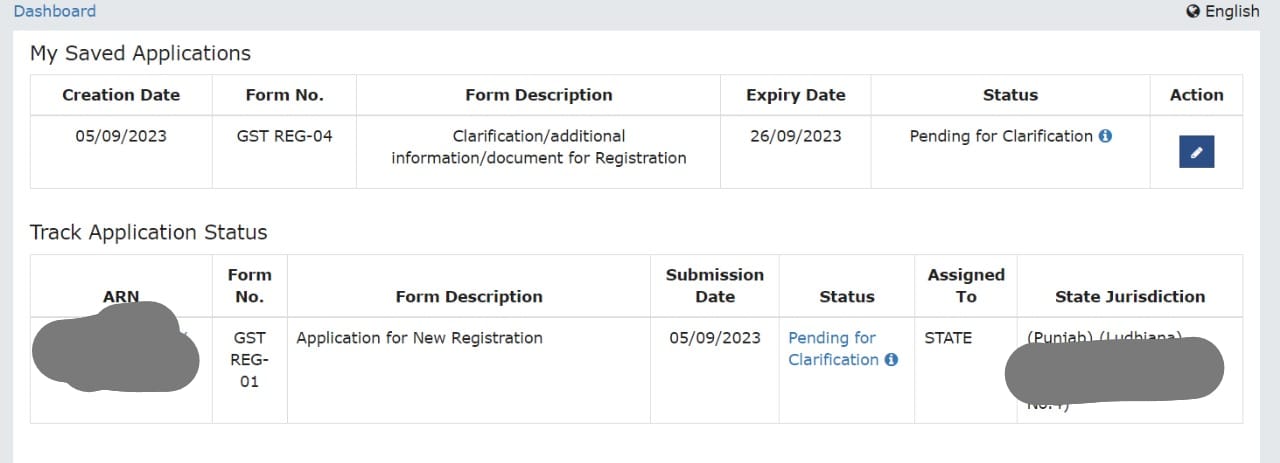
Task: Click the Assigned To column header
Action: click(x=965, y=285)
